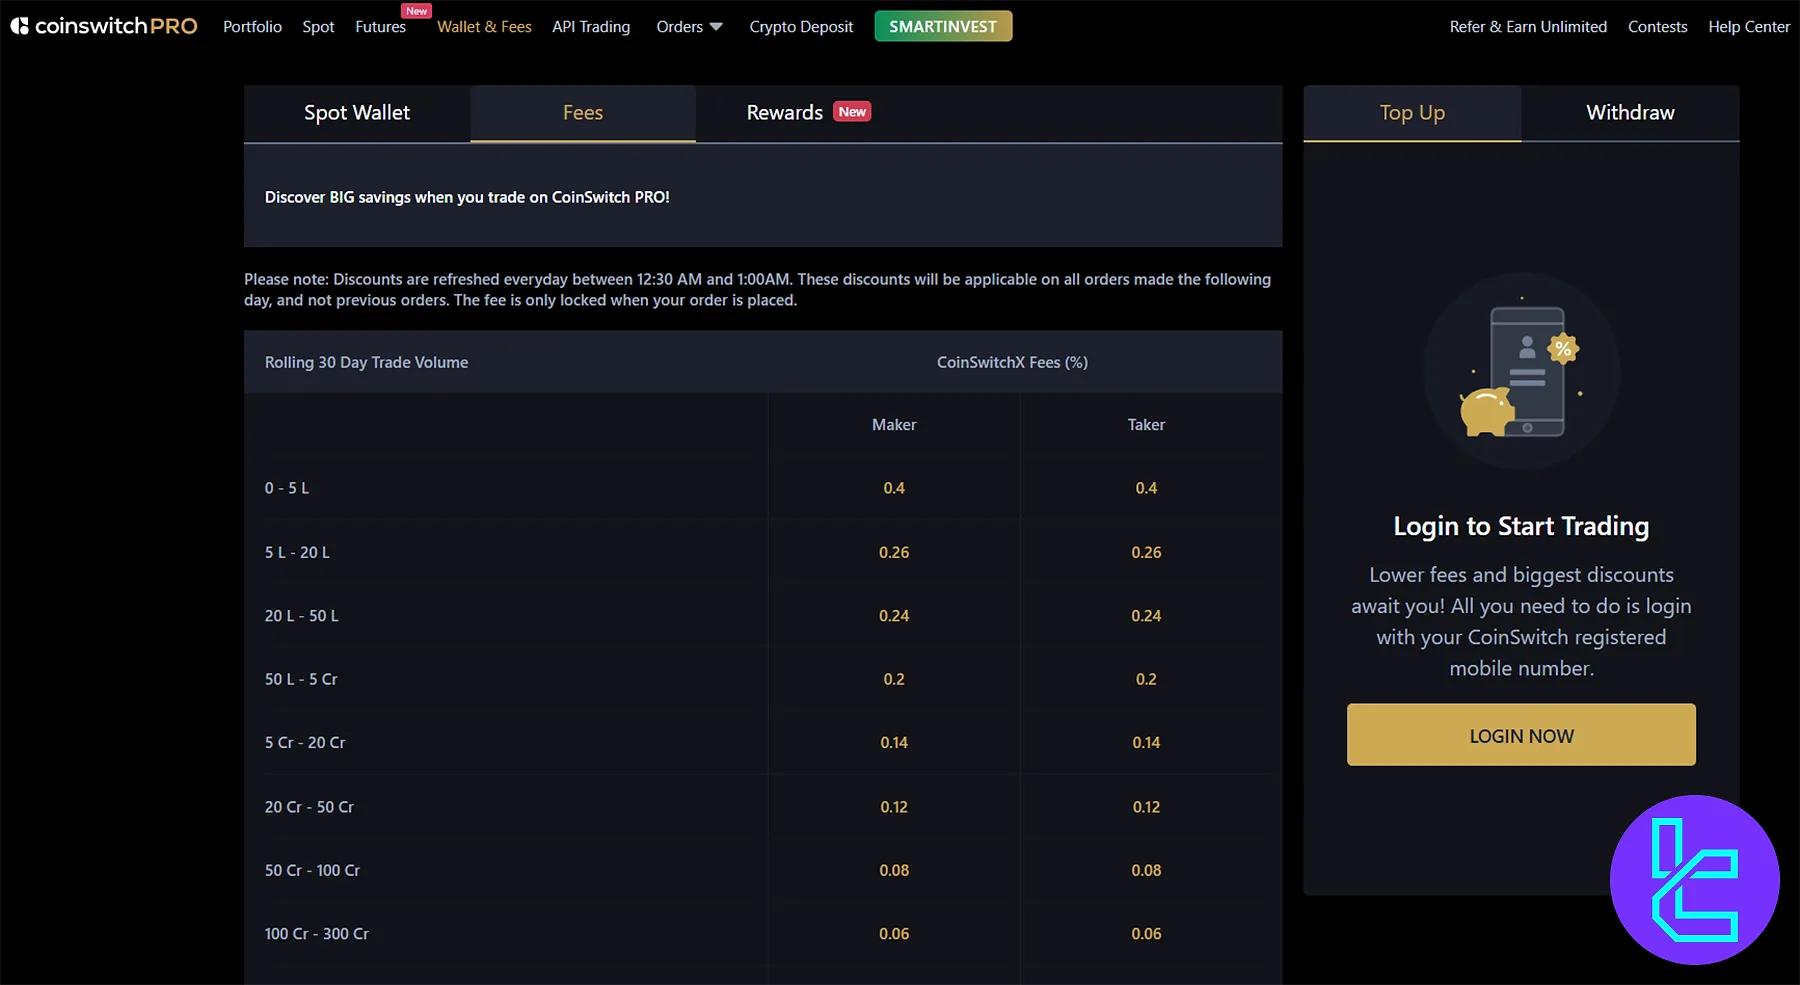Select the 5 L - 20 L volume row
This screenshot has height=985, width=1800.
(763, 552)
